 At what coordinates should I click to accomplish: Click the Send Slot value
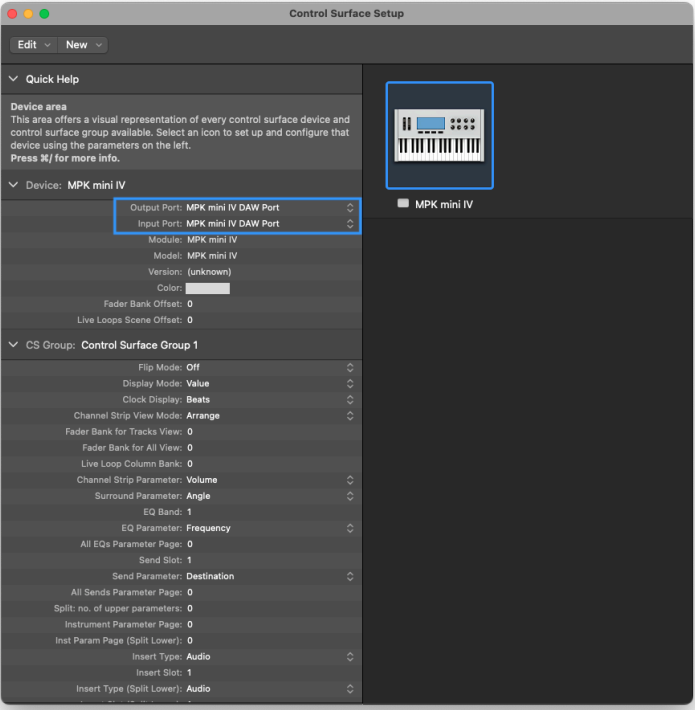coord(189,560)
